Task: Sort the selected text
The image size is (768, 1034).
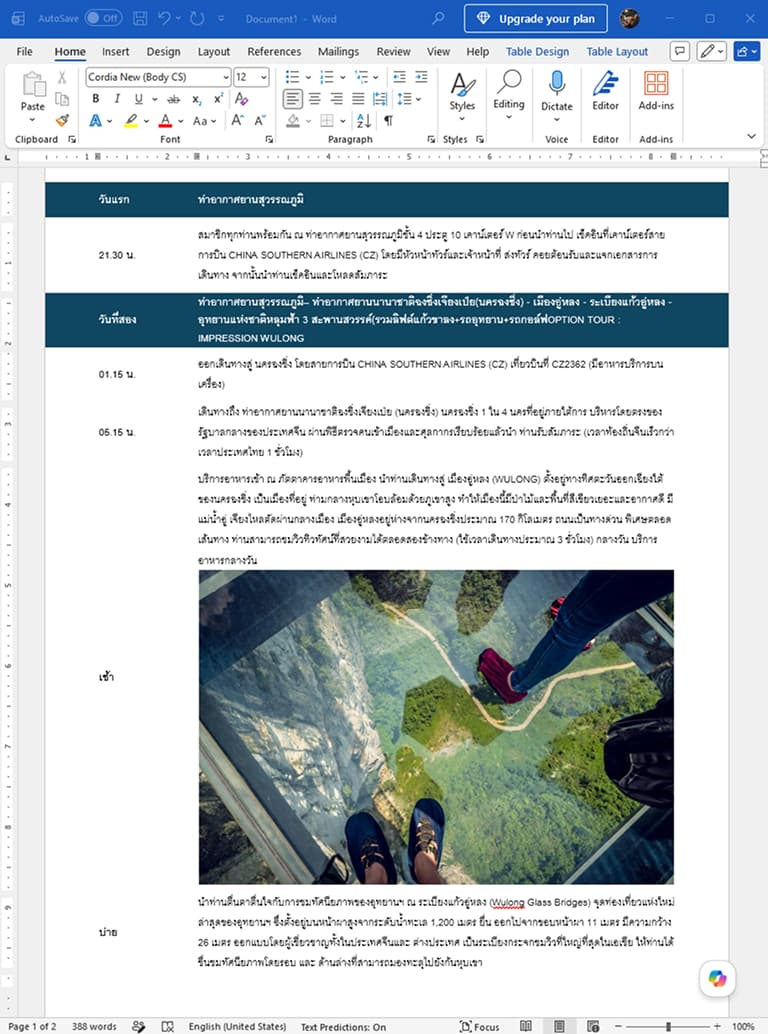Action: click(364, 121)
